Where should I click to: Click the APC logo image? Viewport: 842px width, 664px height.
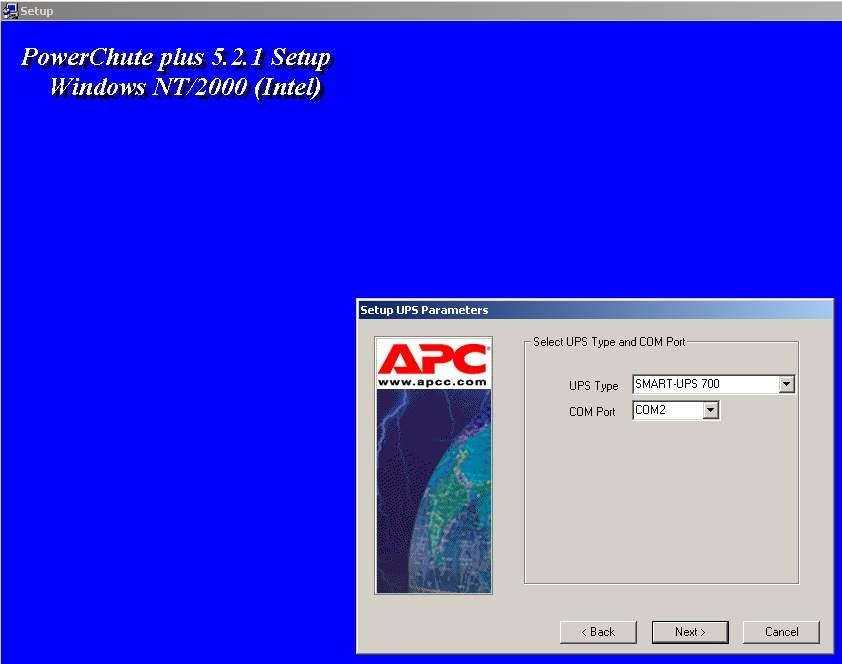[433, 465]
